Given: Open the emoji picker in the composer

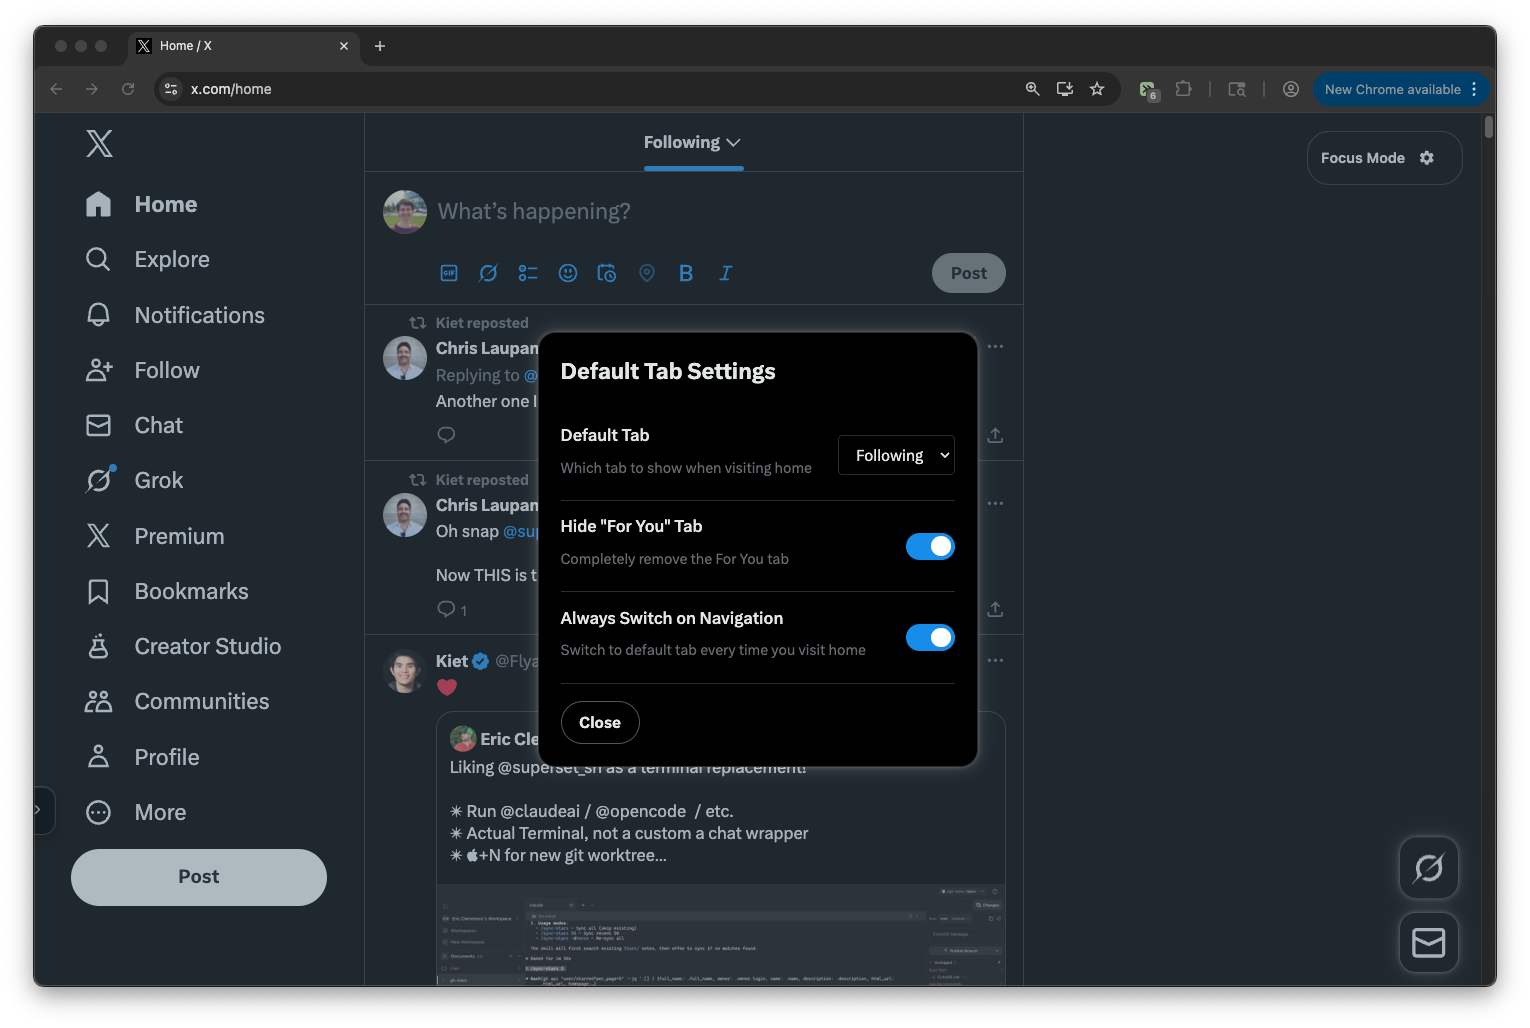Looking at the screenshot, I should (x=568, y=273).
